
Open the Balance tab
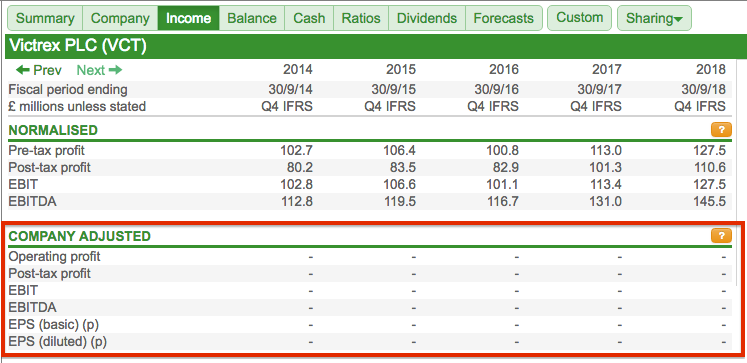click(252, 18)
